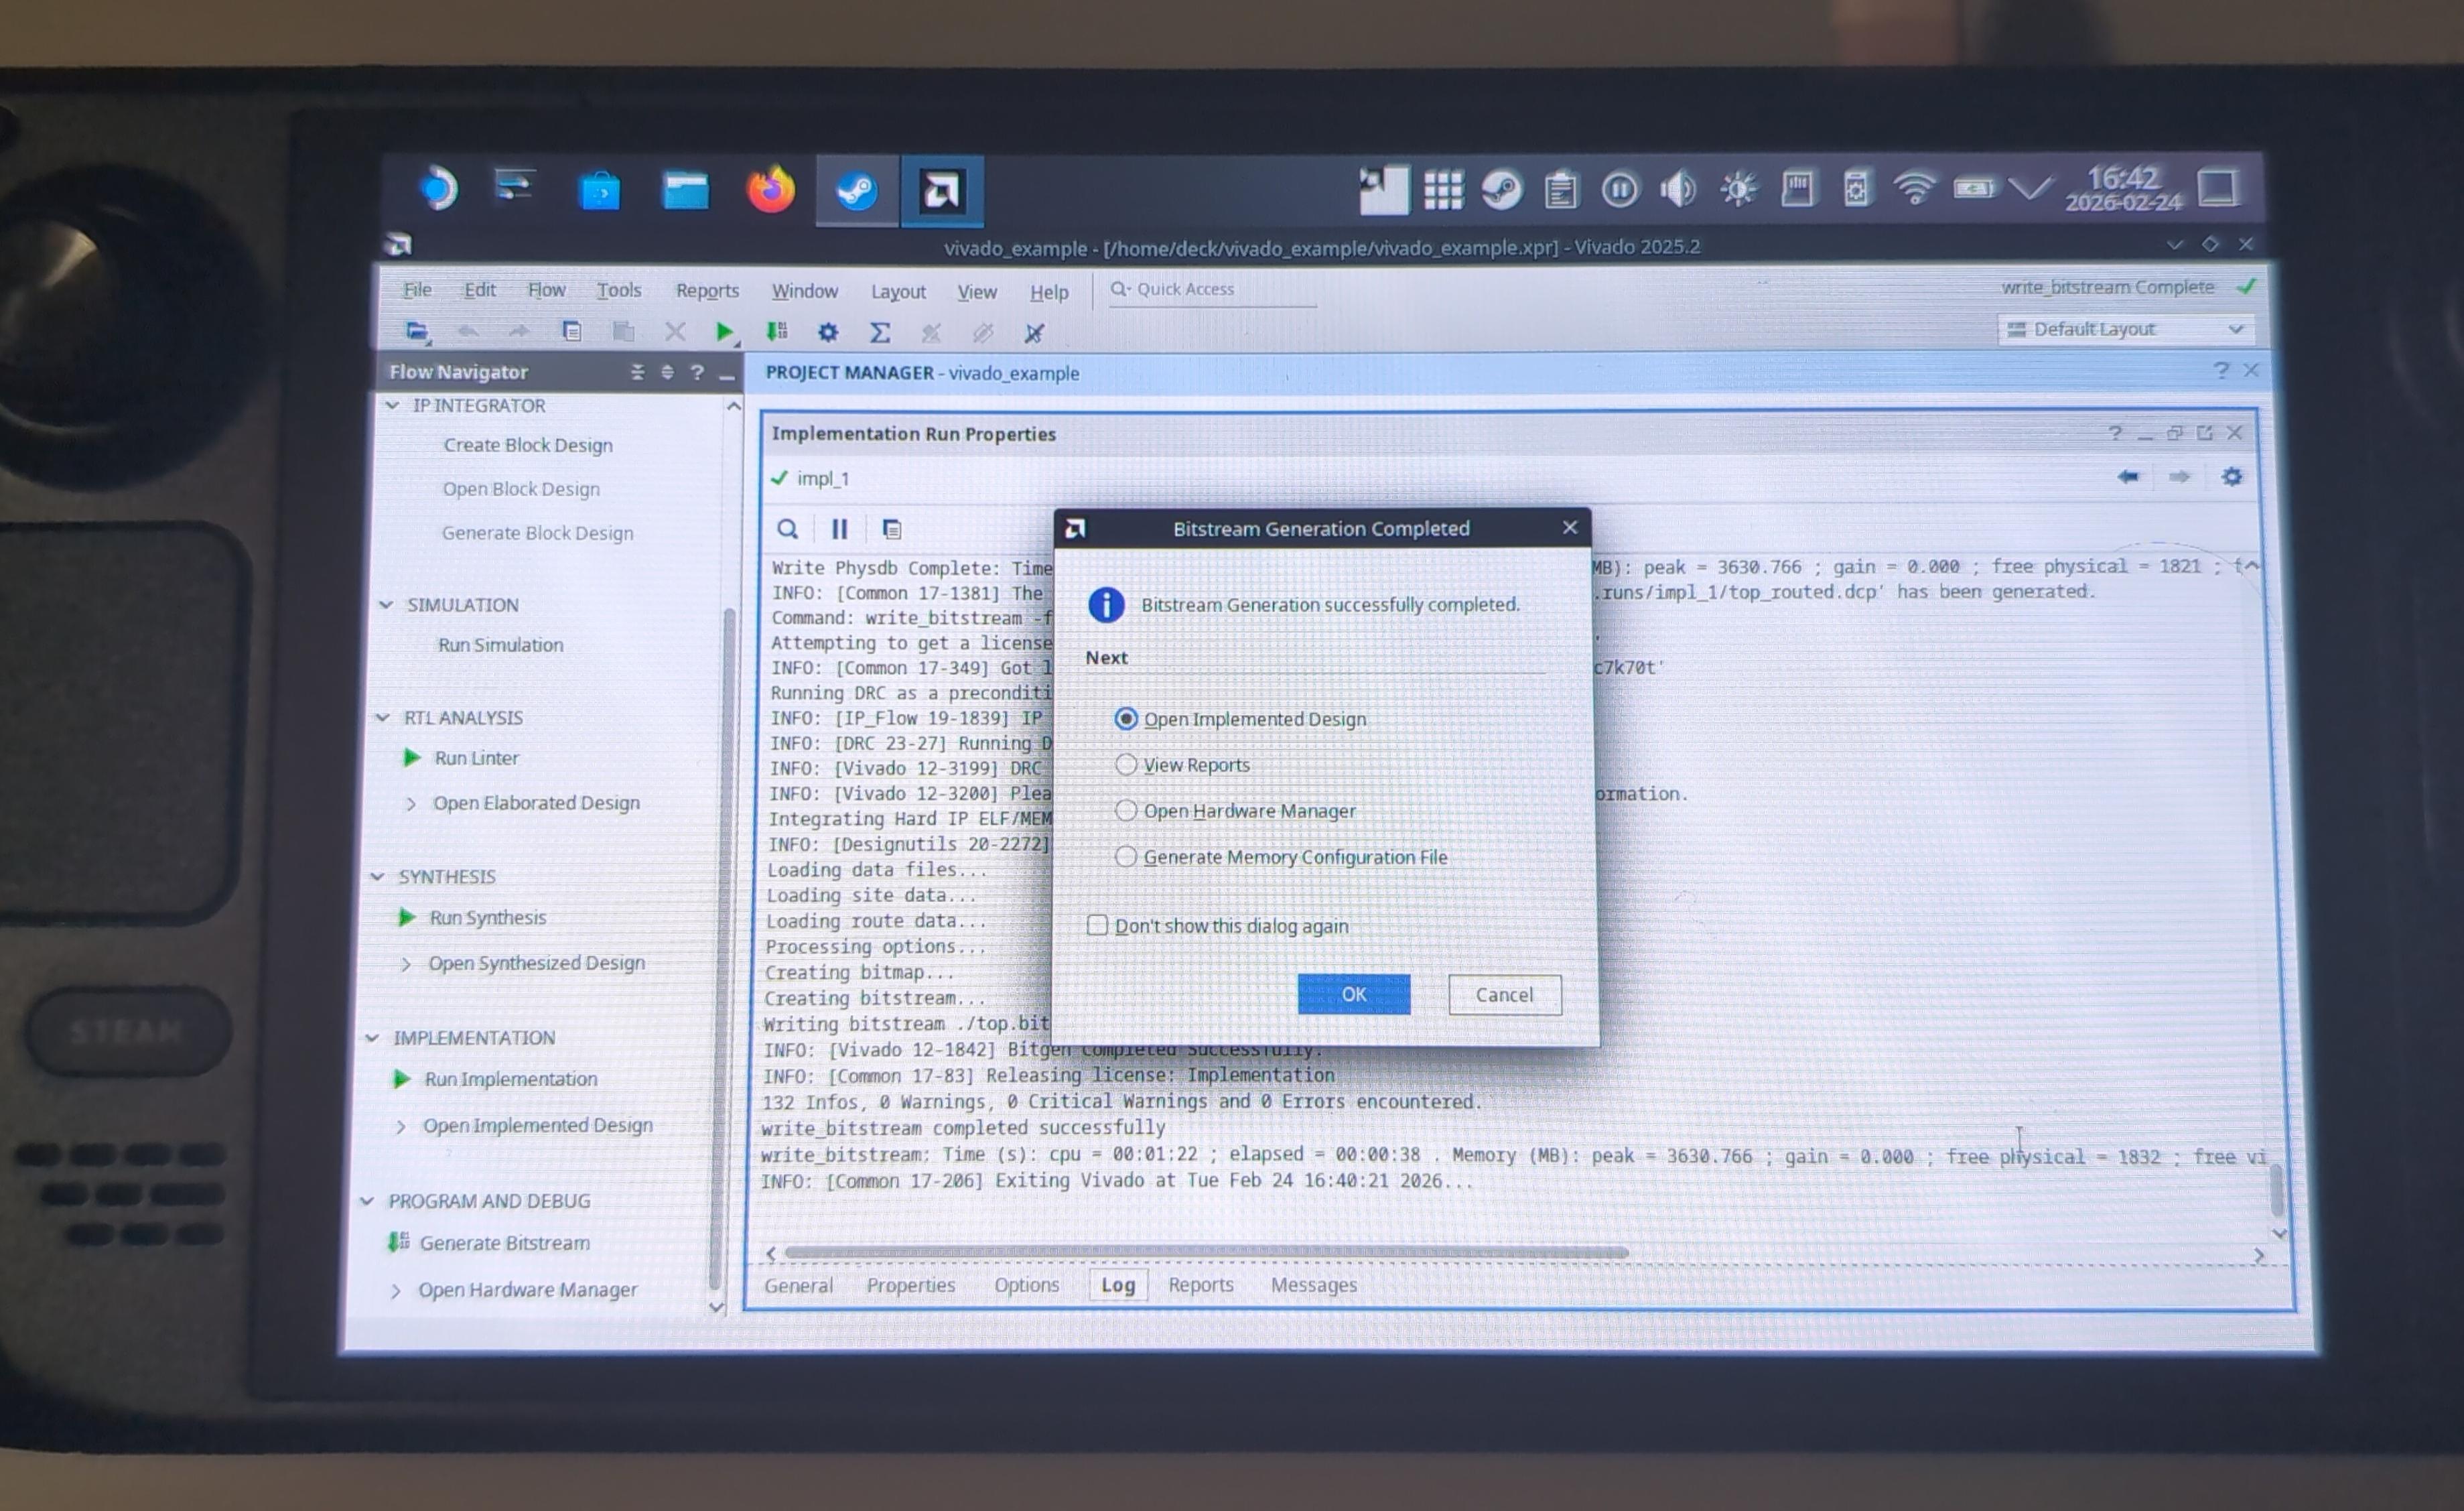Click the Generate Bitstream toolbar icon
The height and width of the screenshot is (1511, 2464).
(777, 332)
